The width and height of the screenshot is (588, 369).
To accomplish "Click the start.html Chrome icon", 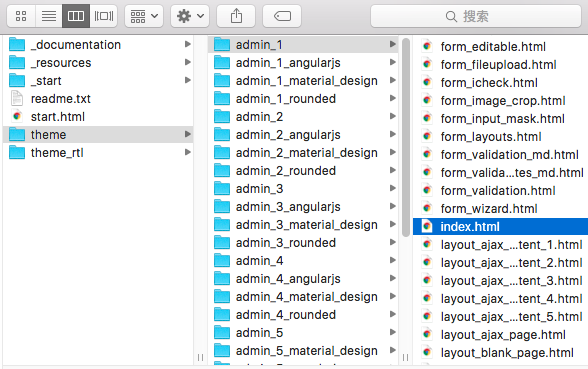I will pyautogui.click(x=17, y=116).
